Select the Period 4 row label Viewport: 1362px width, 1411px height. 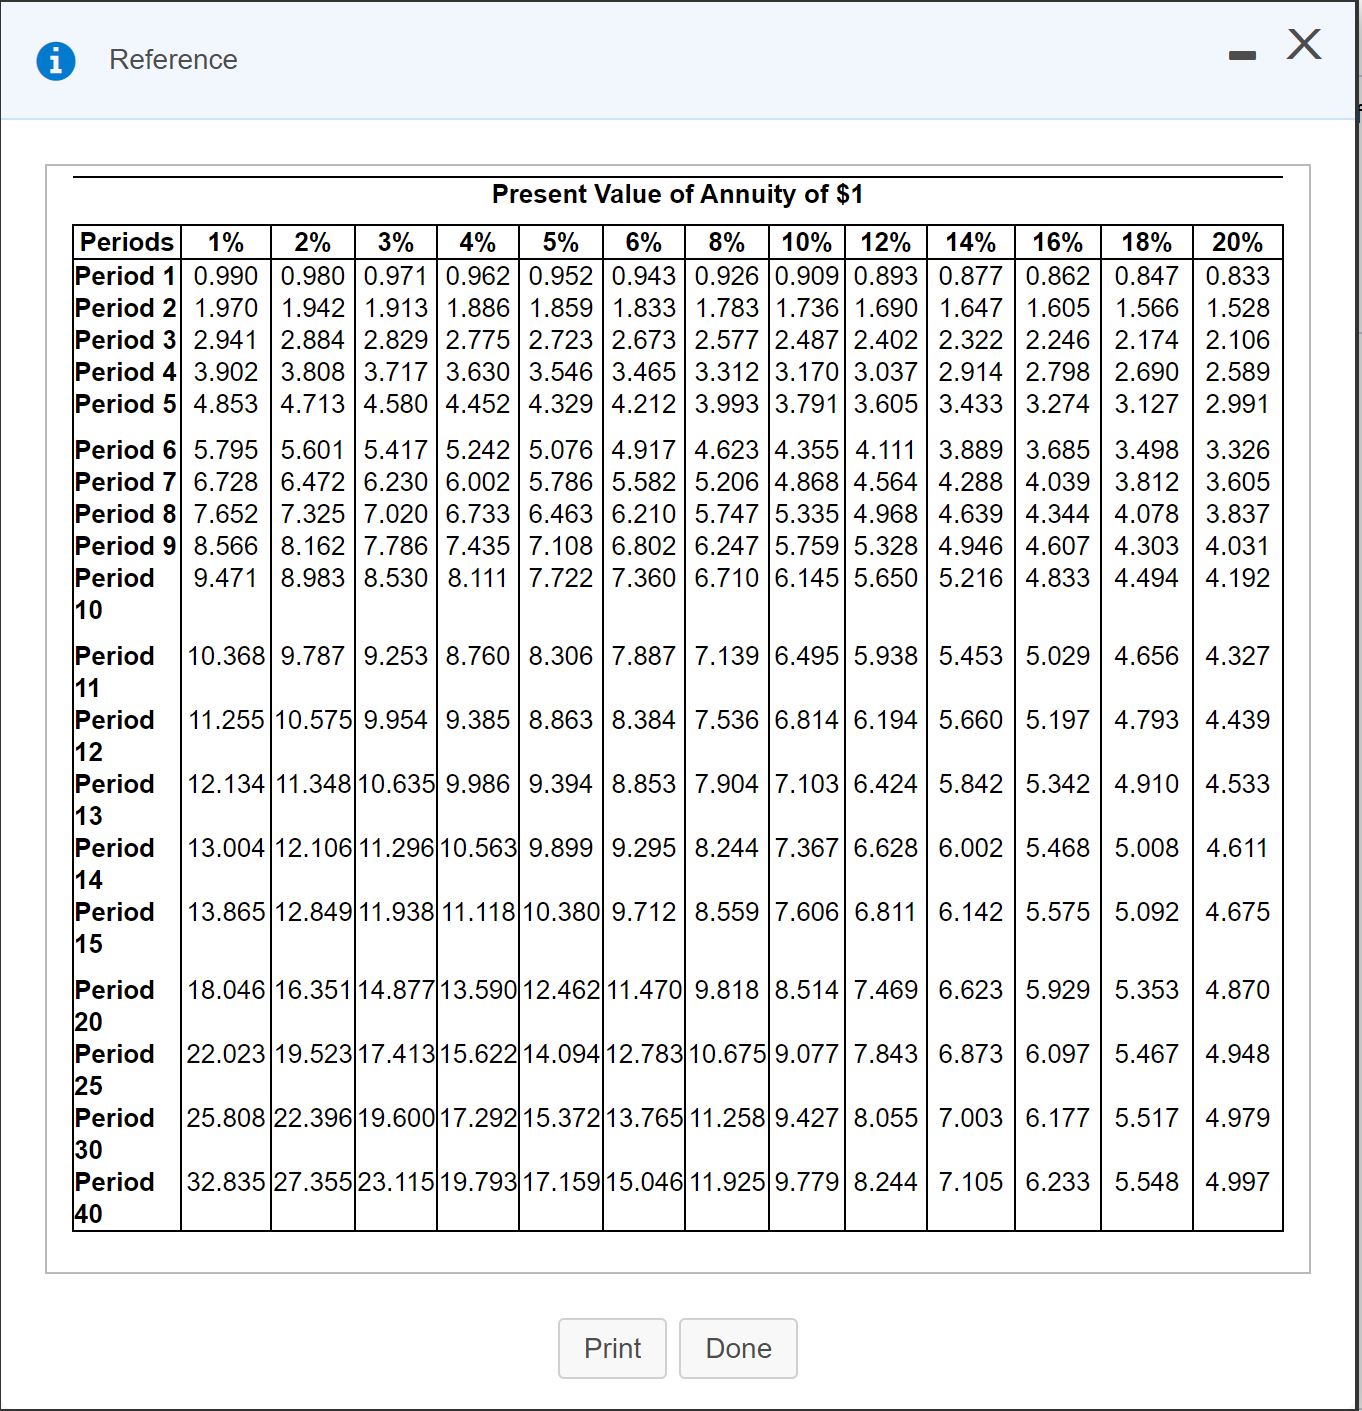(126, 372)
